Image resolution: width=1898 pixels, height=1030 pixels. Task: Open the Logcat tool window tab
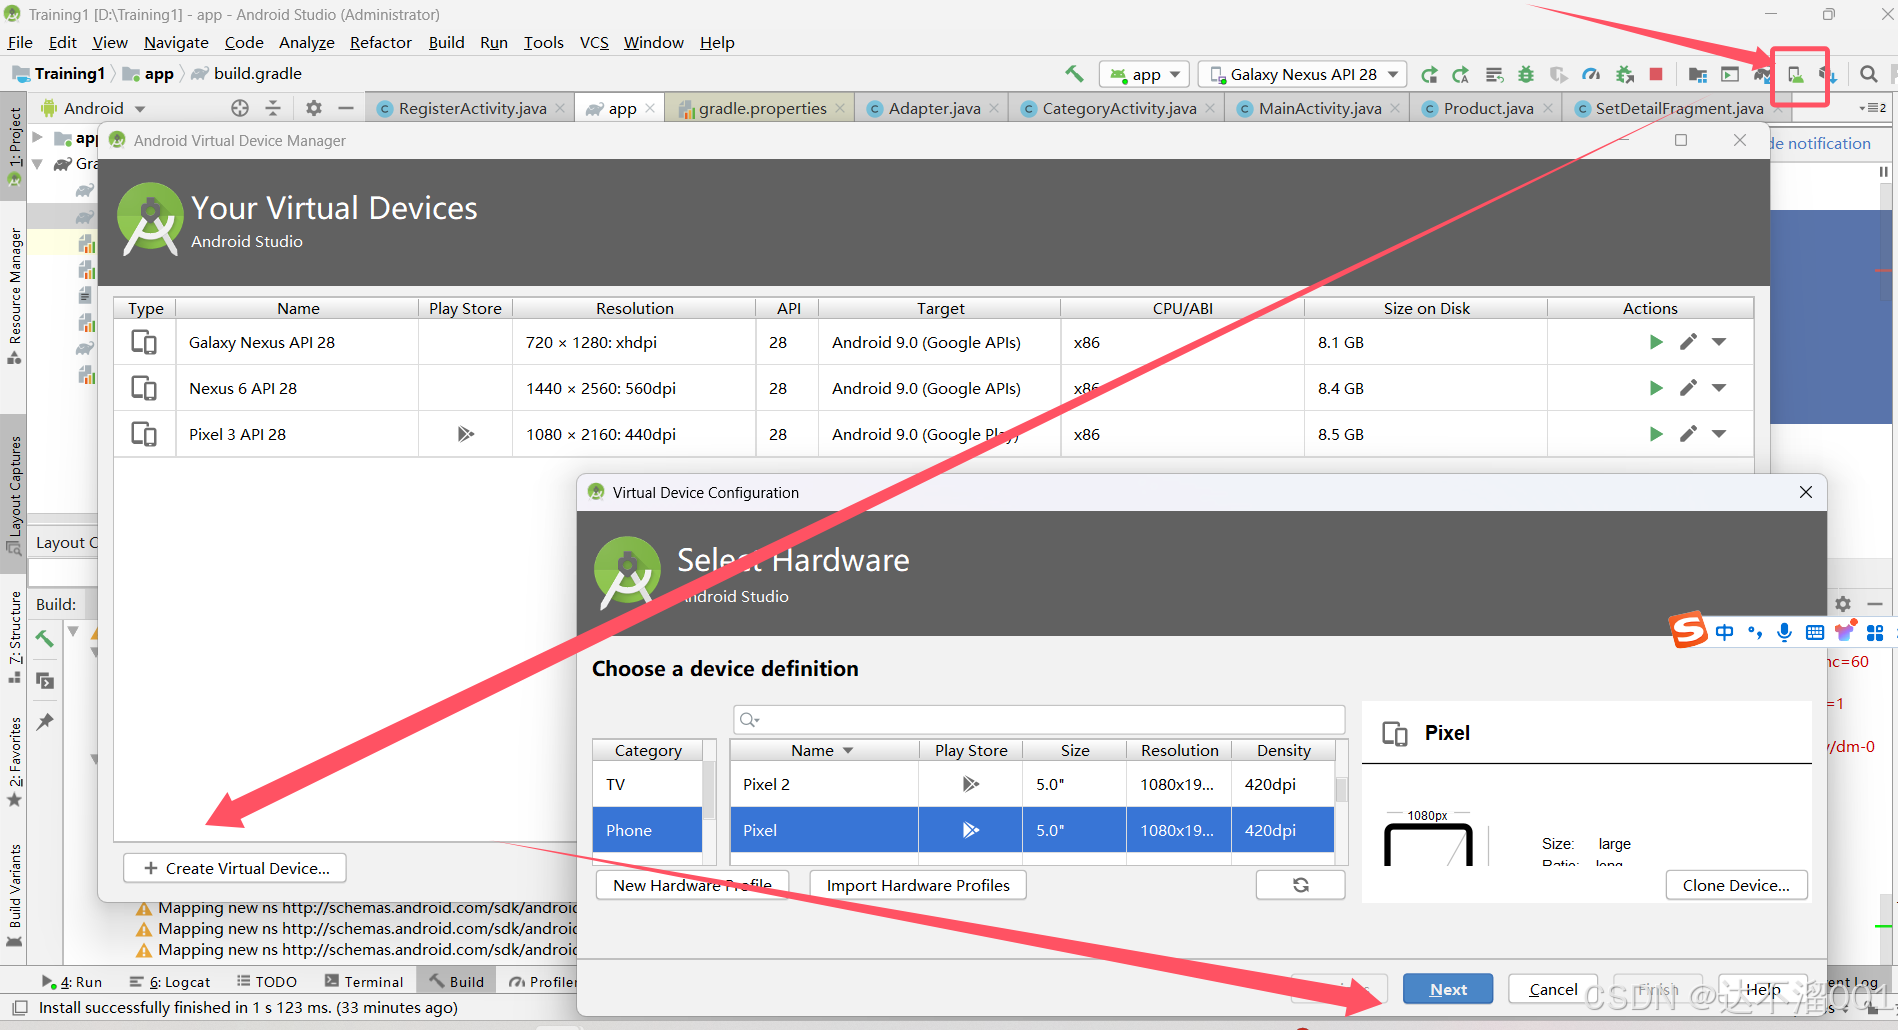coord(170,982)
